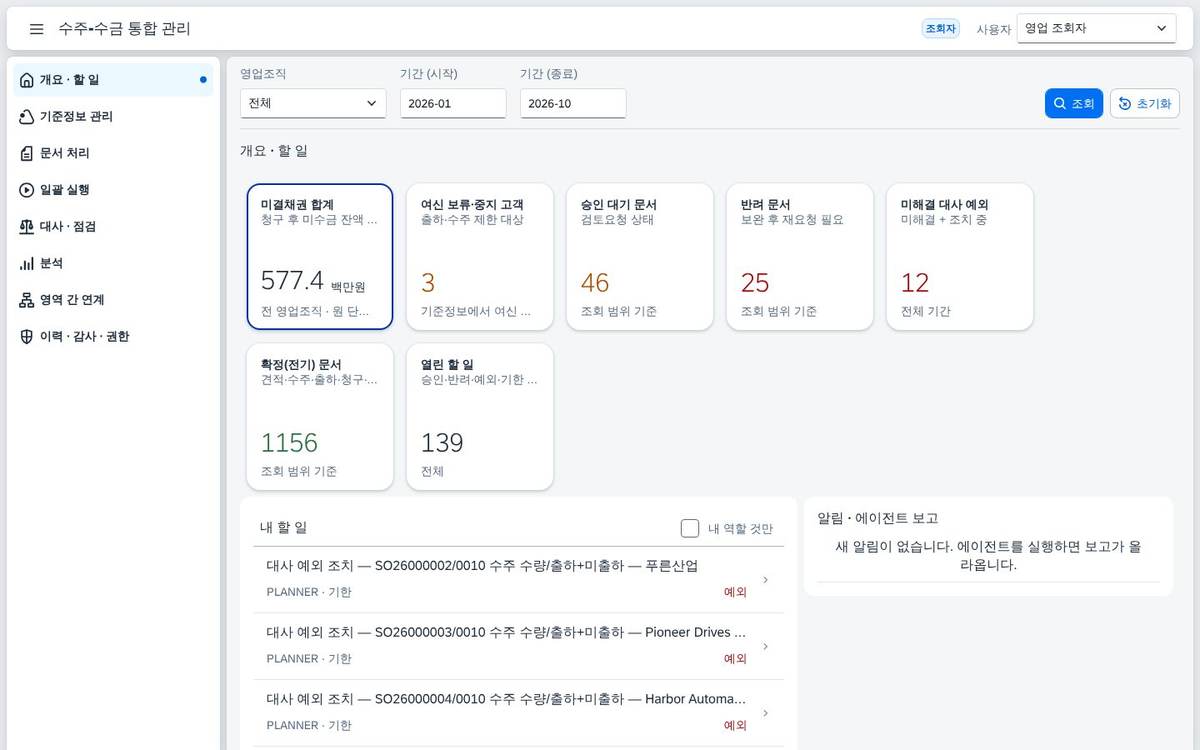Open task SO26000003/0010 Pioneer Drives
The height and width of the screenshot is (750, 1200).
(518, 646)
